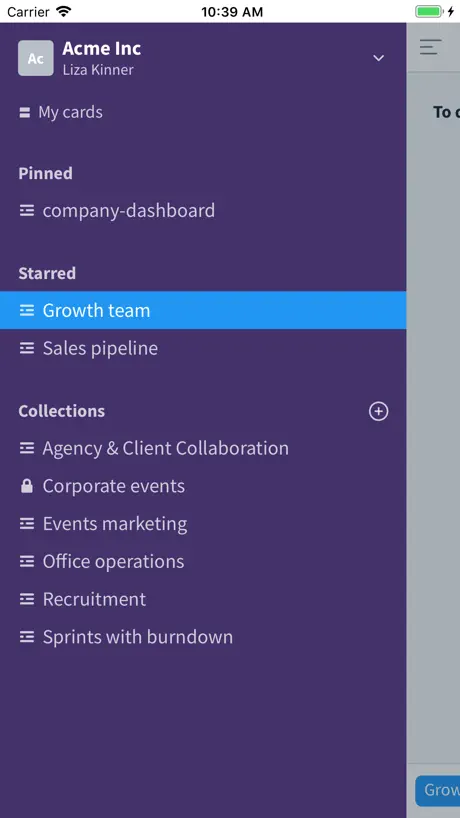This screenshot has height=818, width=460.
Task: Click the lock icon beside Corporate events
Action: [27, 486]
